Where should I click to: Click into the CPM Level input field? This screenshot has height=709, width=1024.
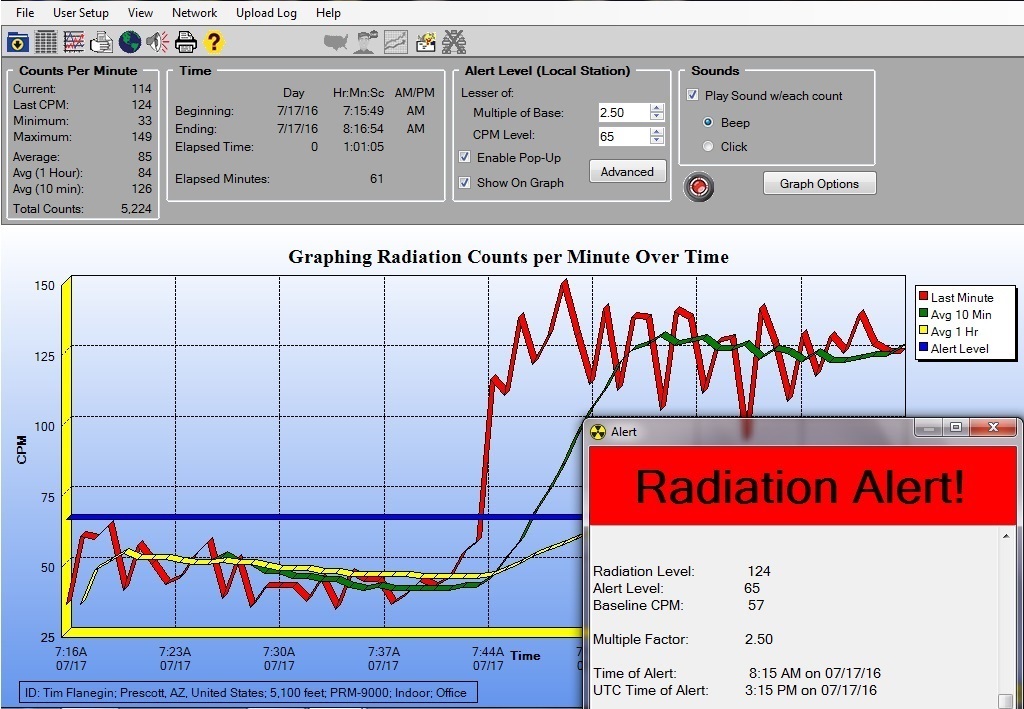[622, 136]
